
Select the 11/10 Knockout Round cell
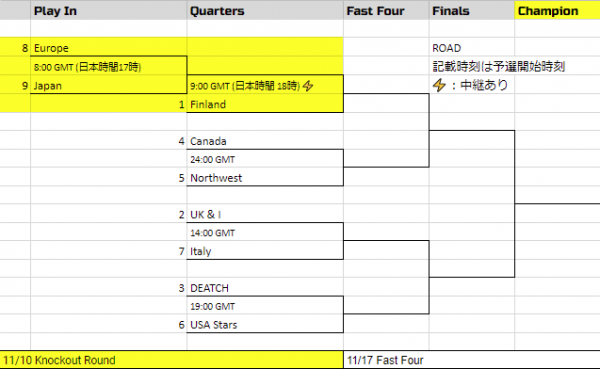coord(171,360)
